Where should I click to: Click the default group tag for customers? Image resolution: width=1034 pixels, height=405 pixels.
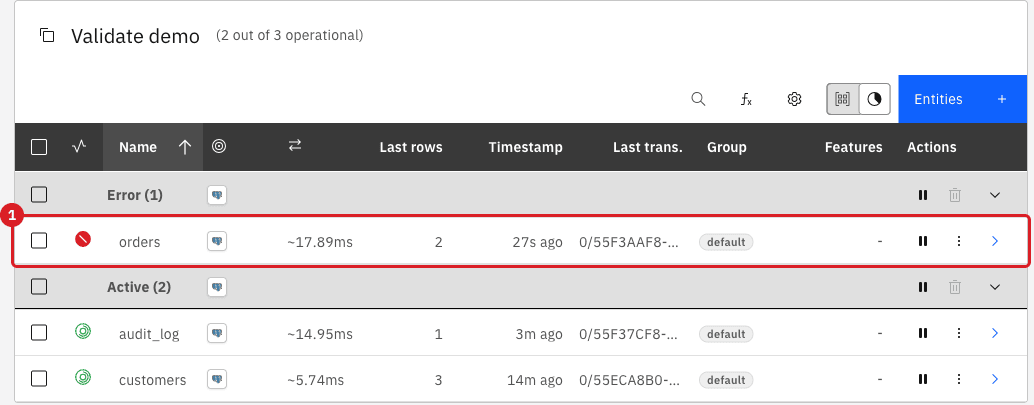click(726, 380)
